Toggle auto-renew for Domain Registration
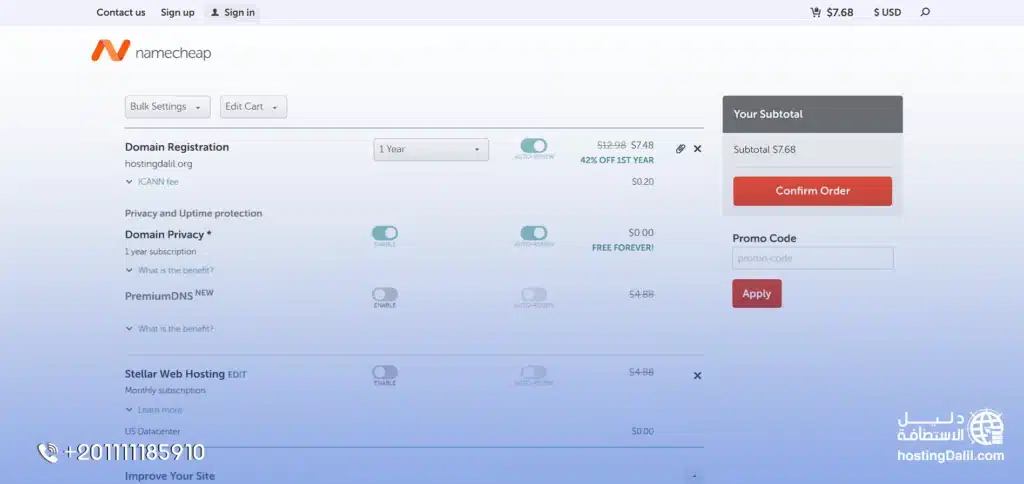 534,146
